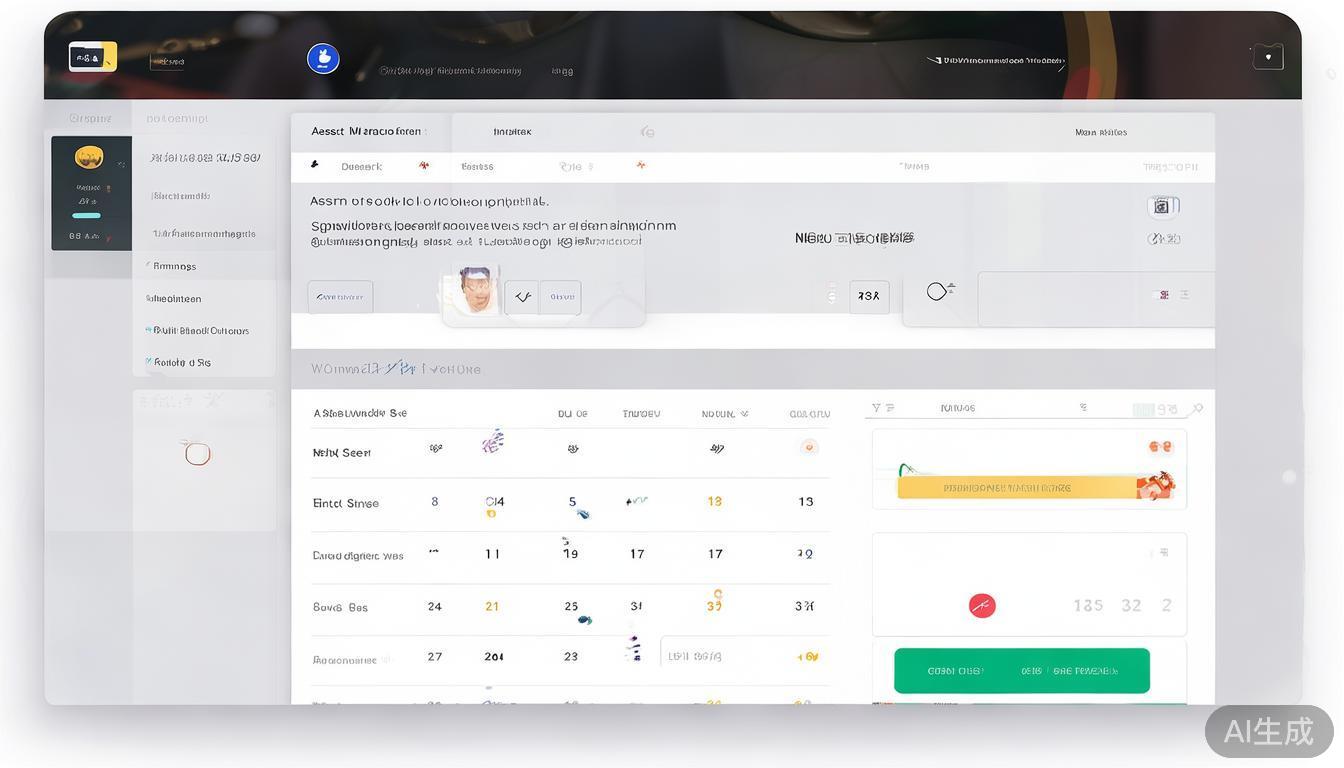Click the small square icon in header's right corner

point(1267,57)
